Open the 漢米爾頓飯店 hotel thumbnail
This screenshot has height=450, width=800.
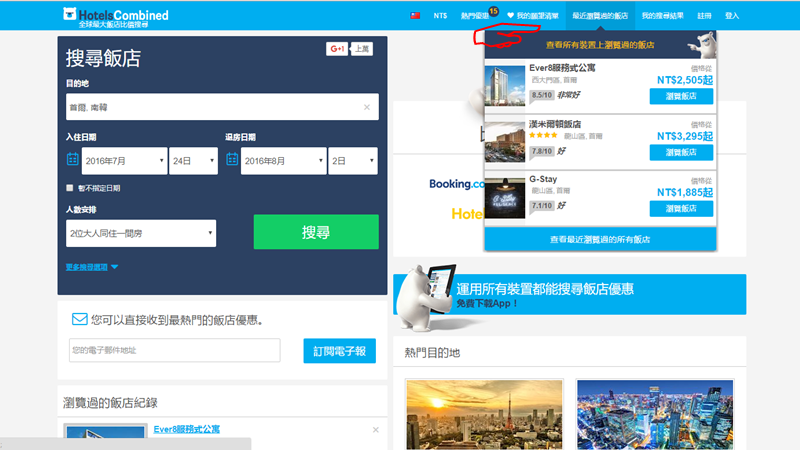[x=505, y=142]
